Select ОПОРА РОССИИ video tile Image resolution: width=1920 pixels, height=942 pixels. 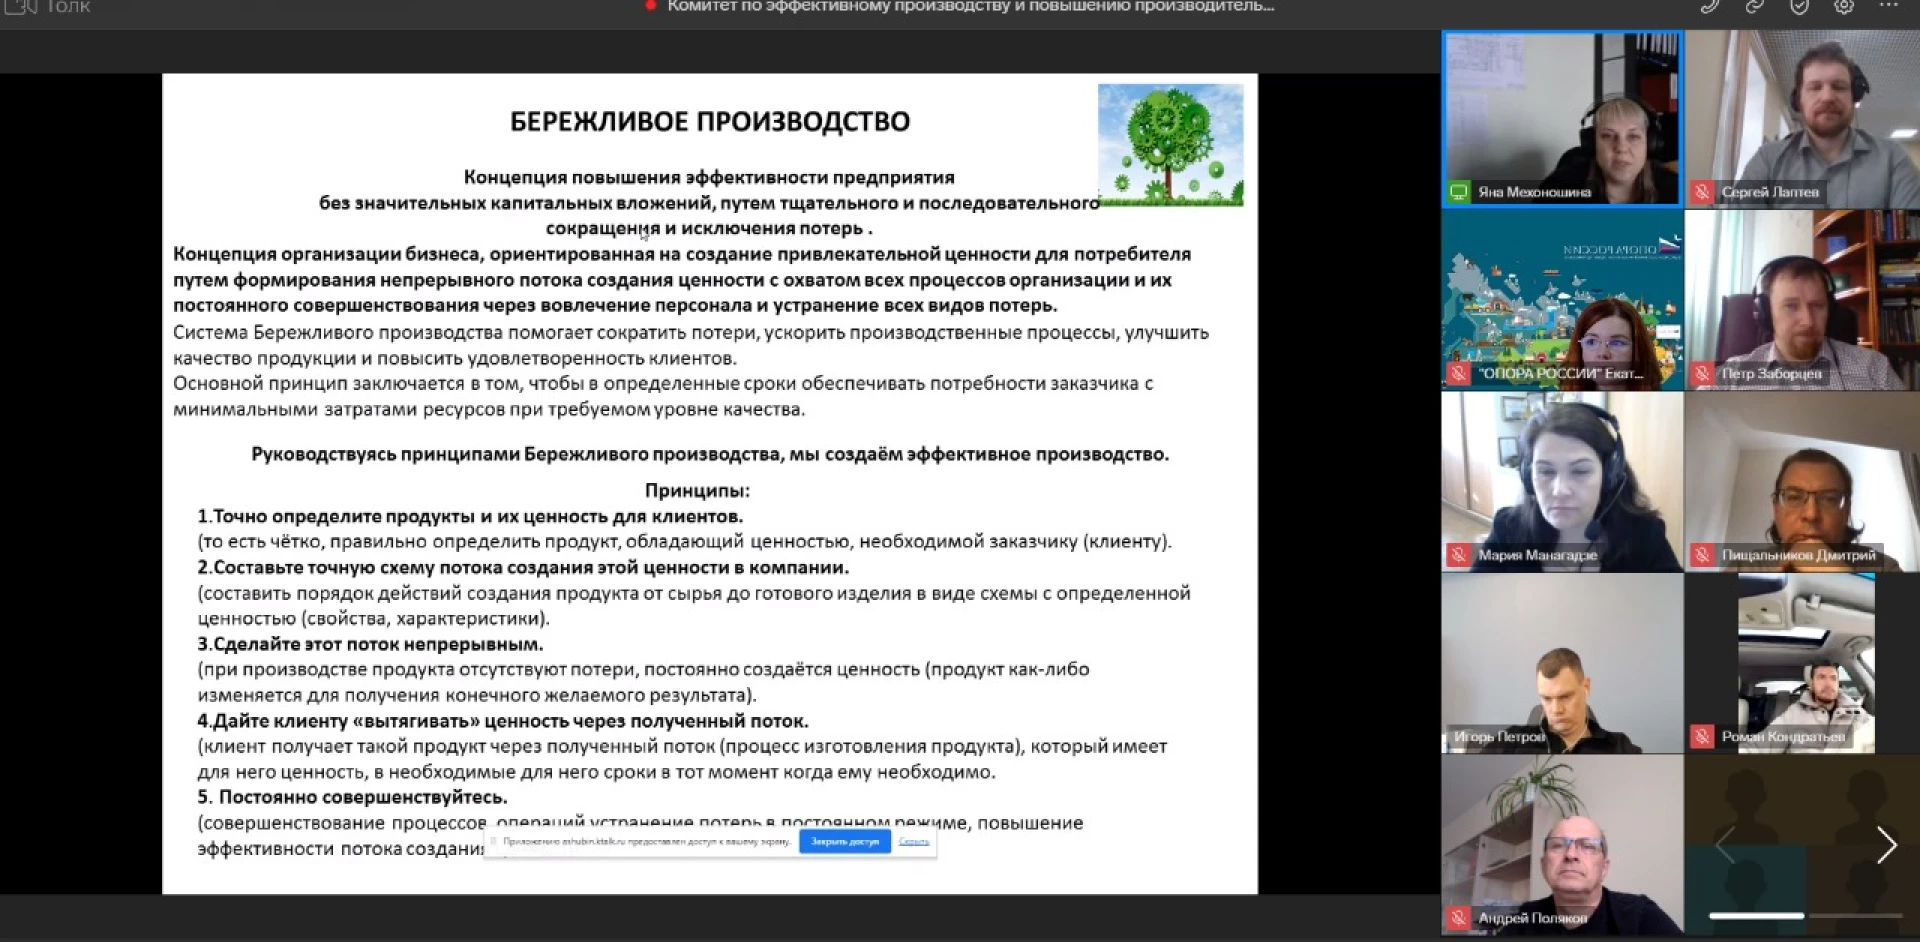pyautogui.click(x=1562, y=300)
